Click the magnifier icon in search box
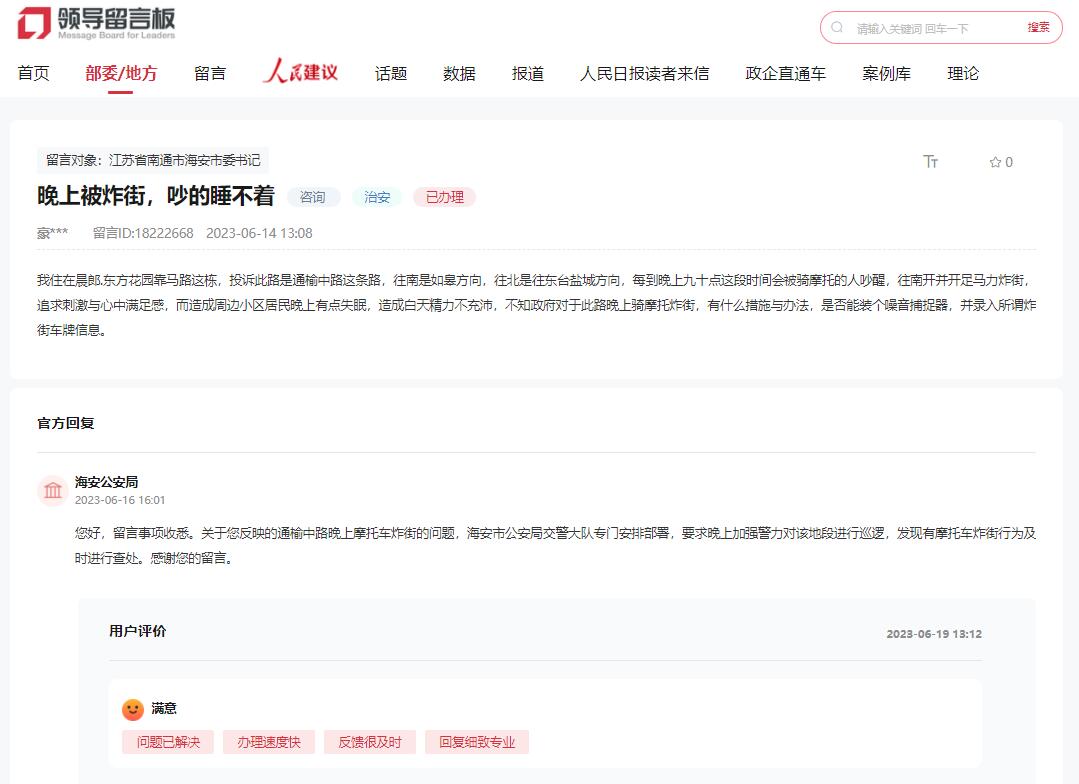Screen dimensions: 1079x784 837,28
